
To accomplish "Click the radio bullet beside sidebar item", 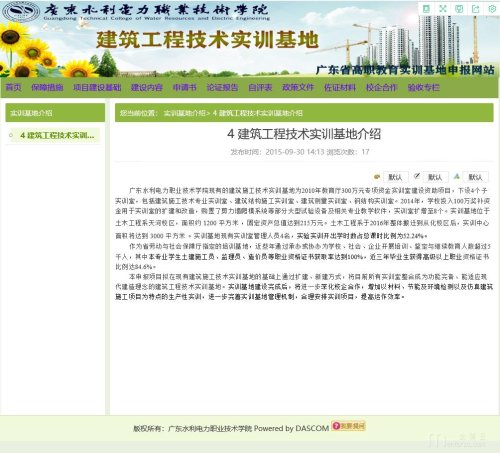I will 11,135.
